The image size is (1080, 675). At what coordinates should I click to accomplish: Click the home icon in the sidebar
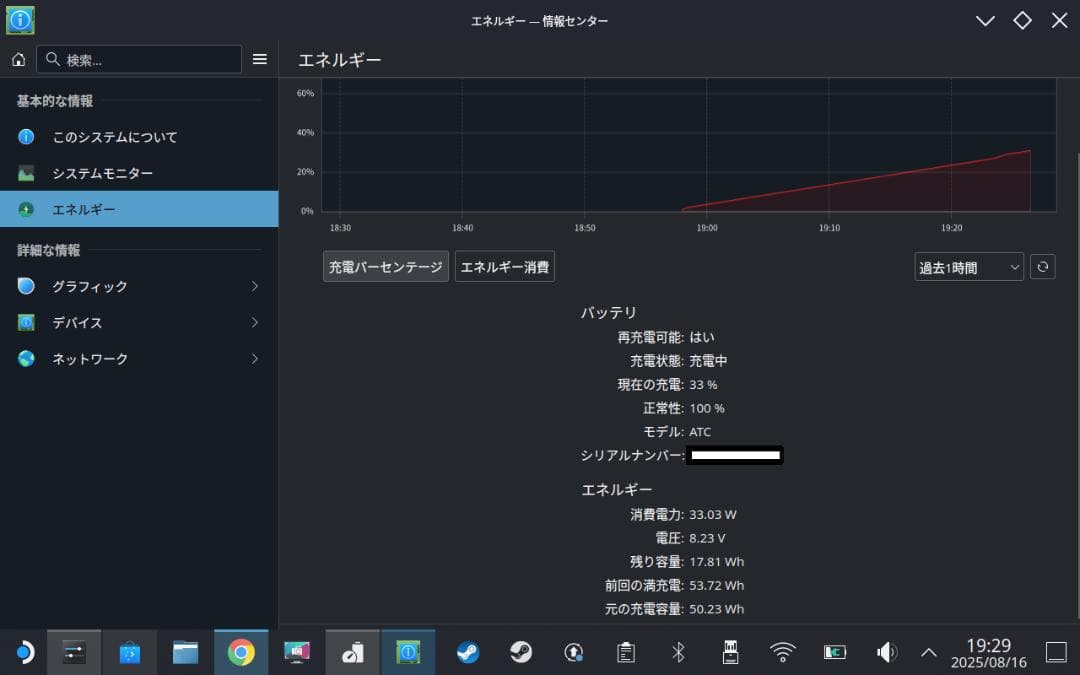click(x=18, y=59)
